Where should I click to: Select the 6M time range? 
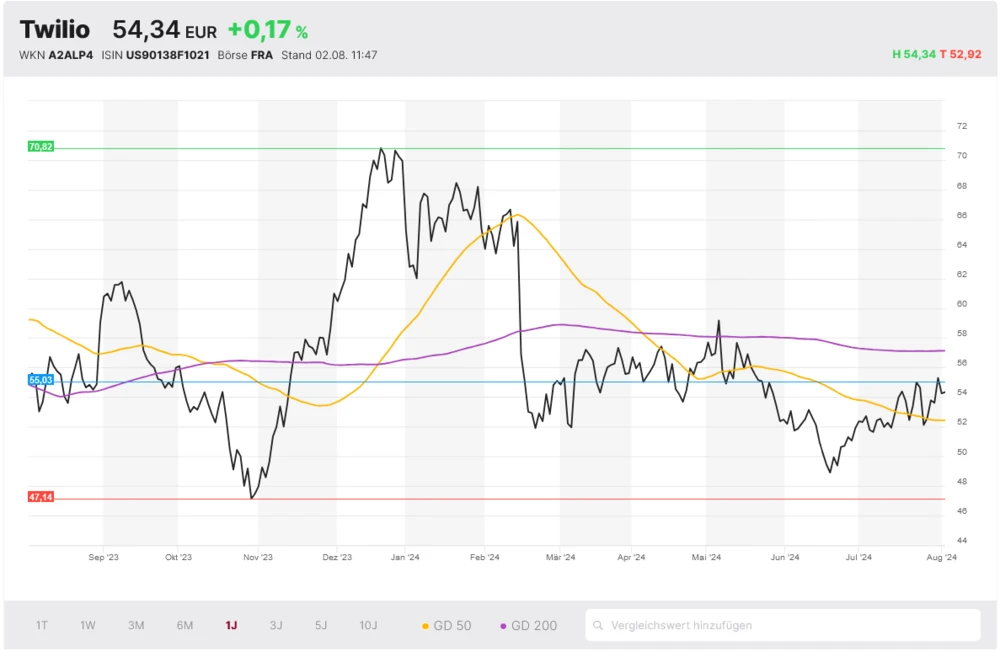[x=185, y=626]
